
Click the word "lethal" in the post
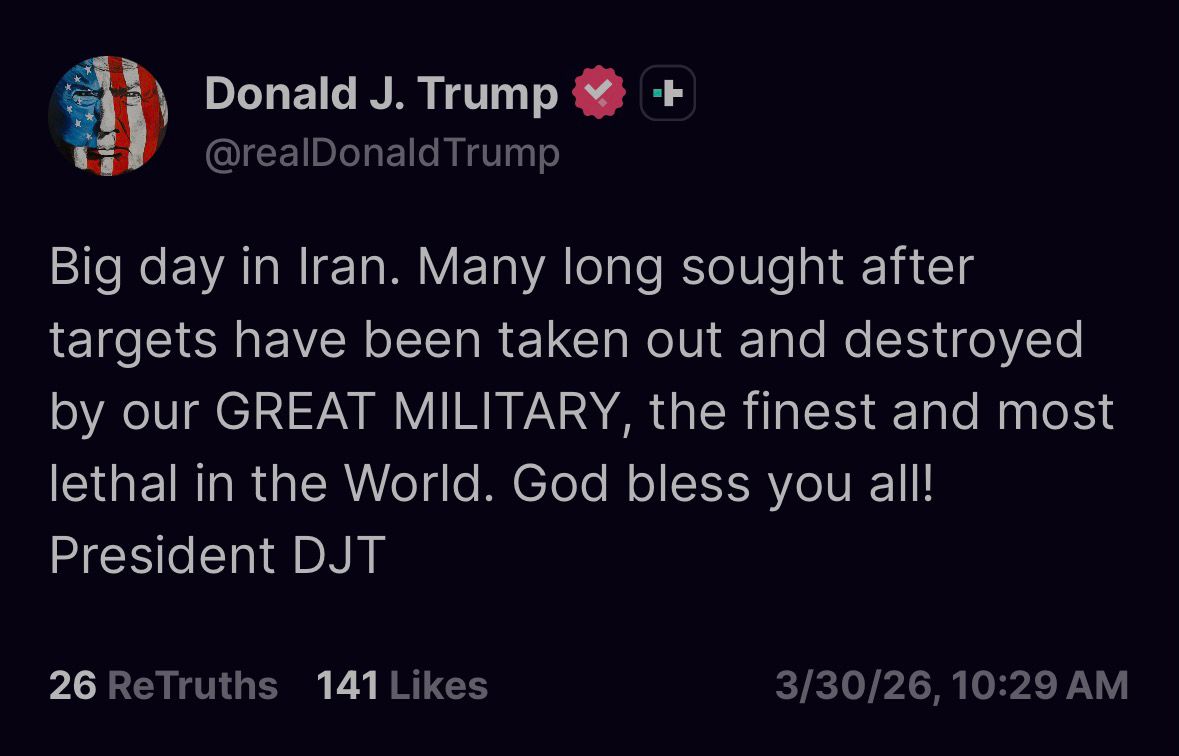pyautogui.click(x=112, y=484)
